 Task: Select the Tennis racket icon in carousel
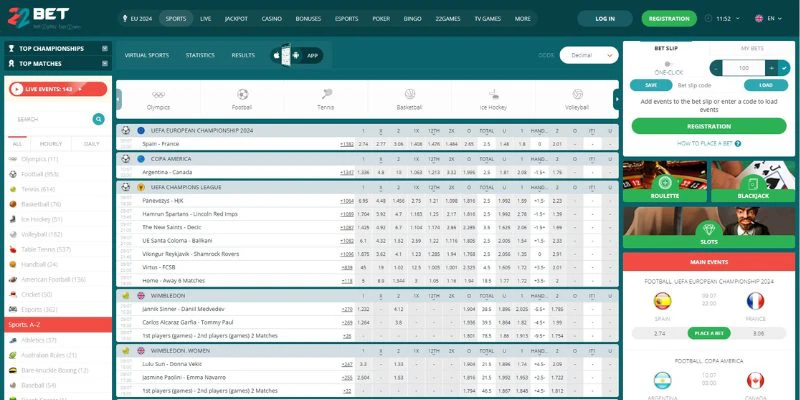point(327,94)
